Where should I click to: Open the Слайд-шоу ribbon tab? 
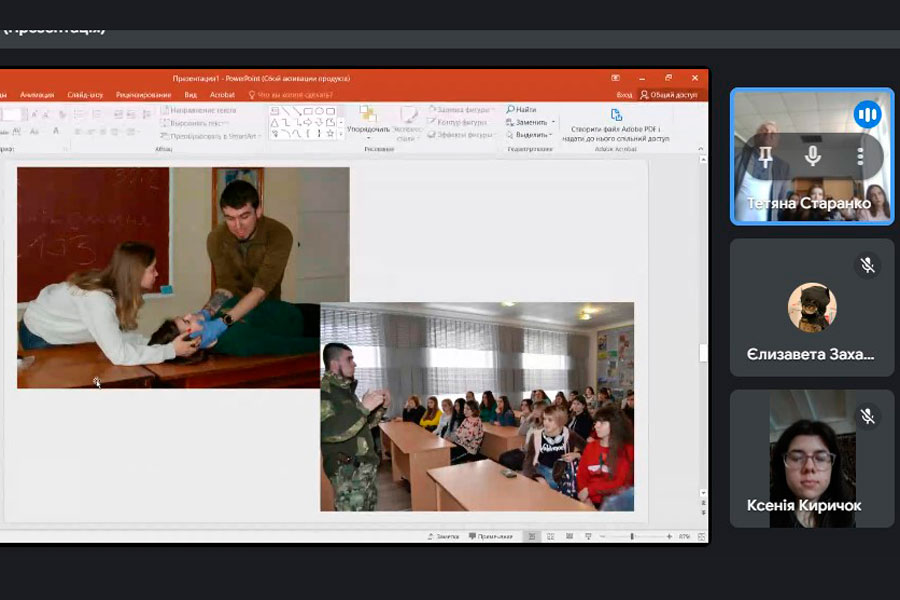click(85, 95)
